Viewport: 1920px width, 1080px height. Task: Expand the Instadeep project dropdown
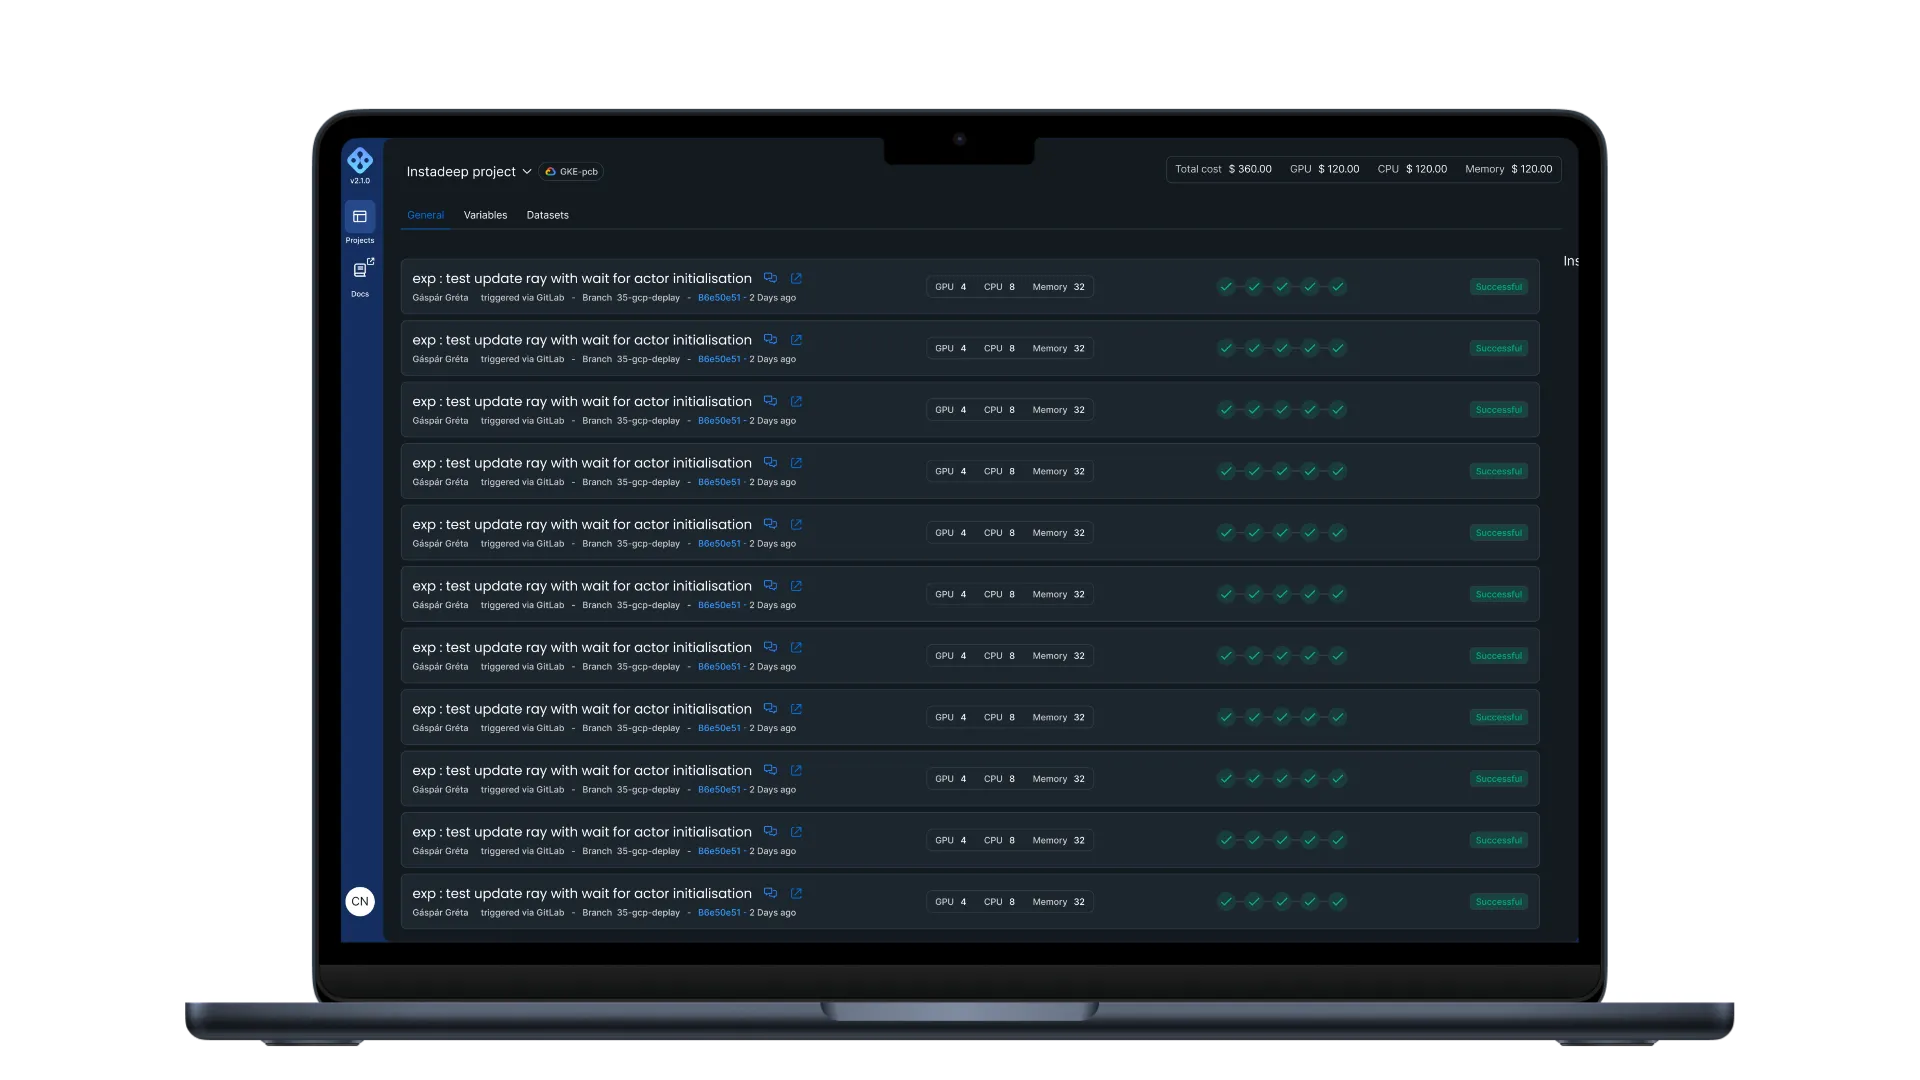click(463, 171)
